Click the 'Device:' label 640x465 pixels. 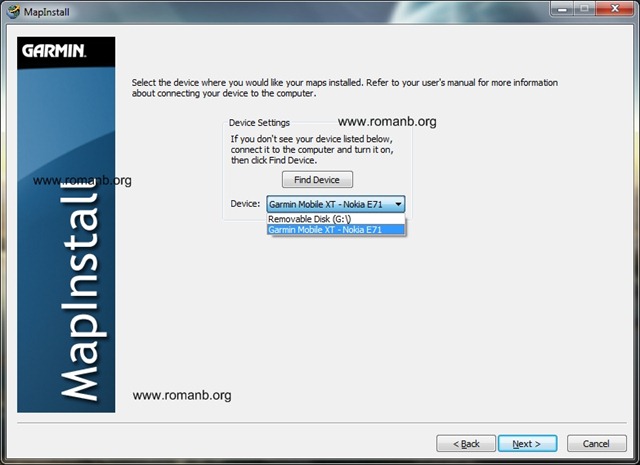pyautogui.click(x=245, y=204)
